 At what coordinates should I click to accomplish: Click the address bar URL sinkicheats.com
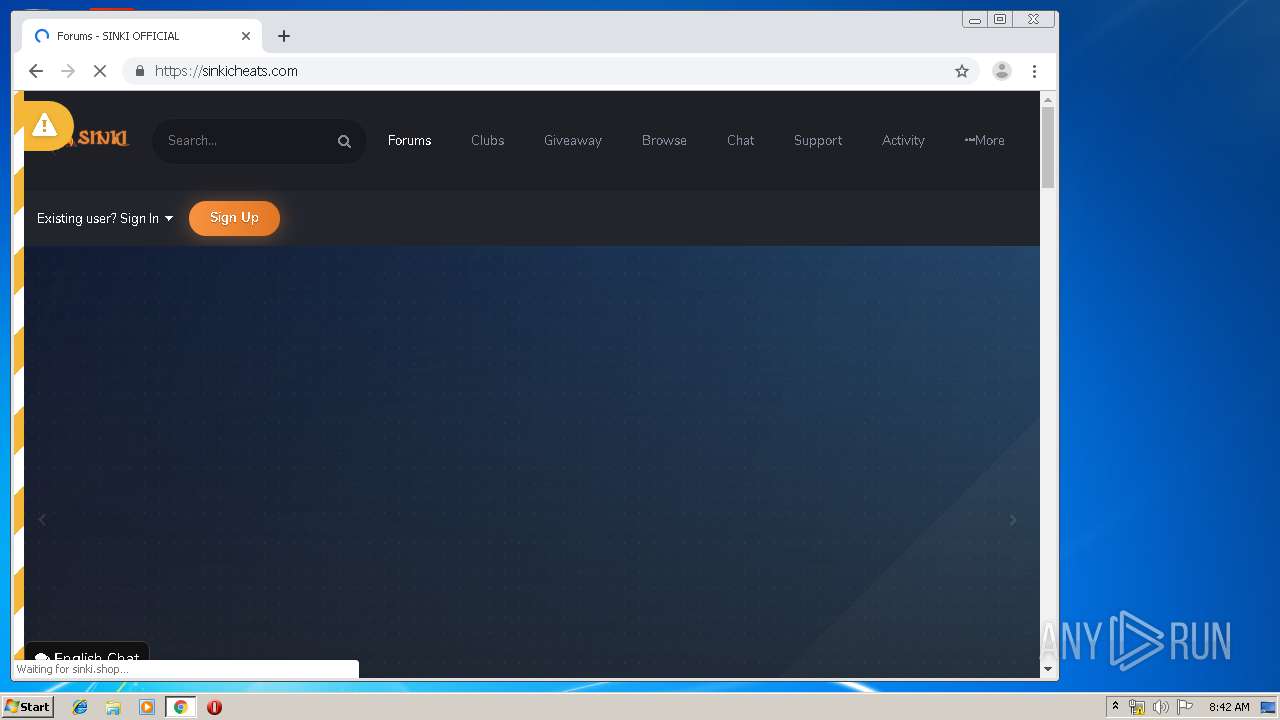[226, 71]
